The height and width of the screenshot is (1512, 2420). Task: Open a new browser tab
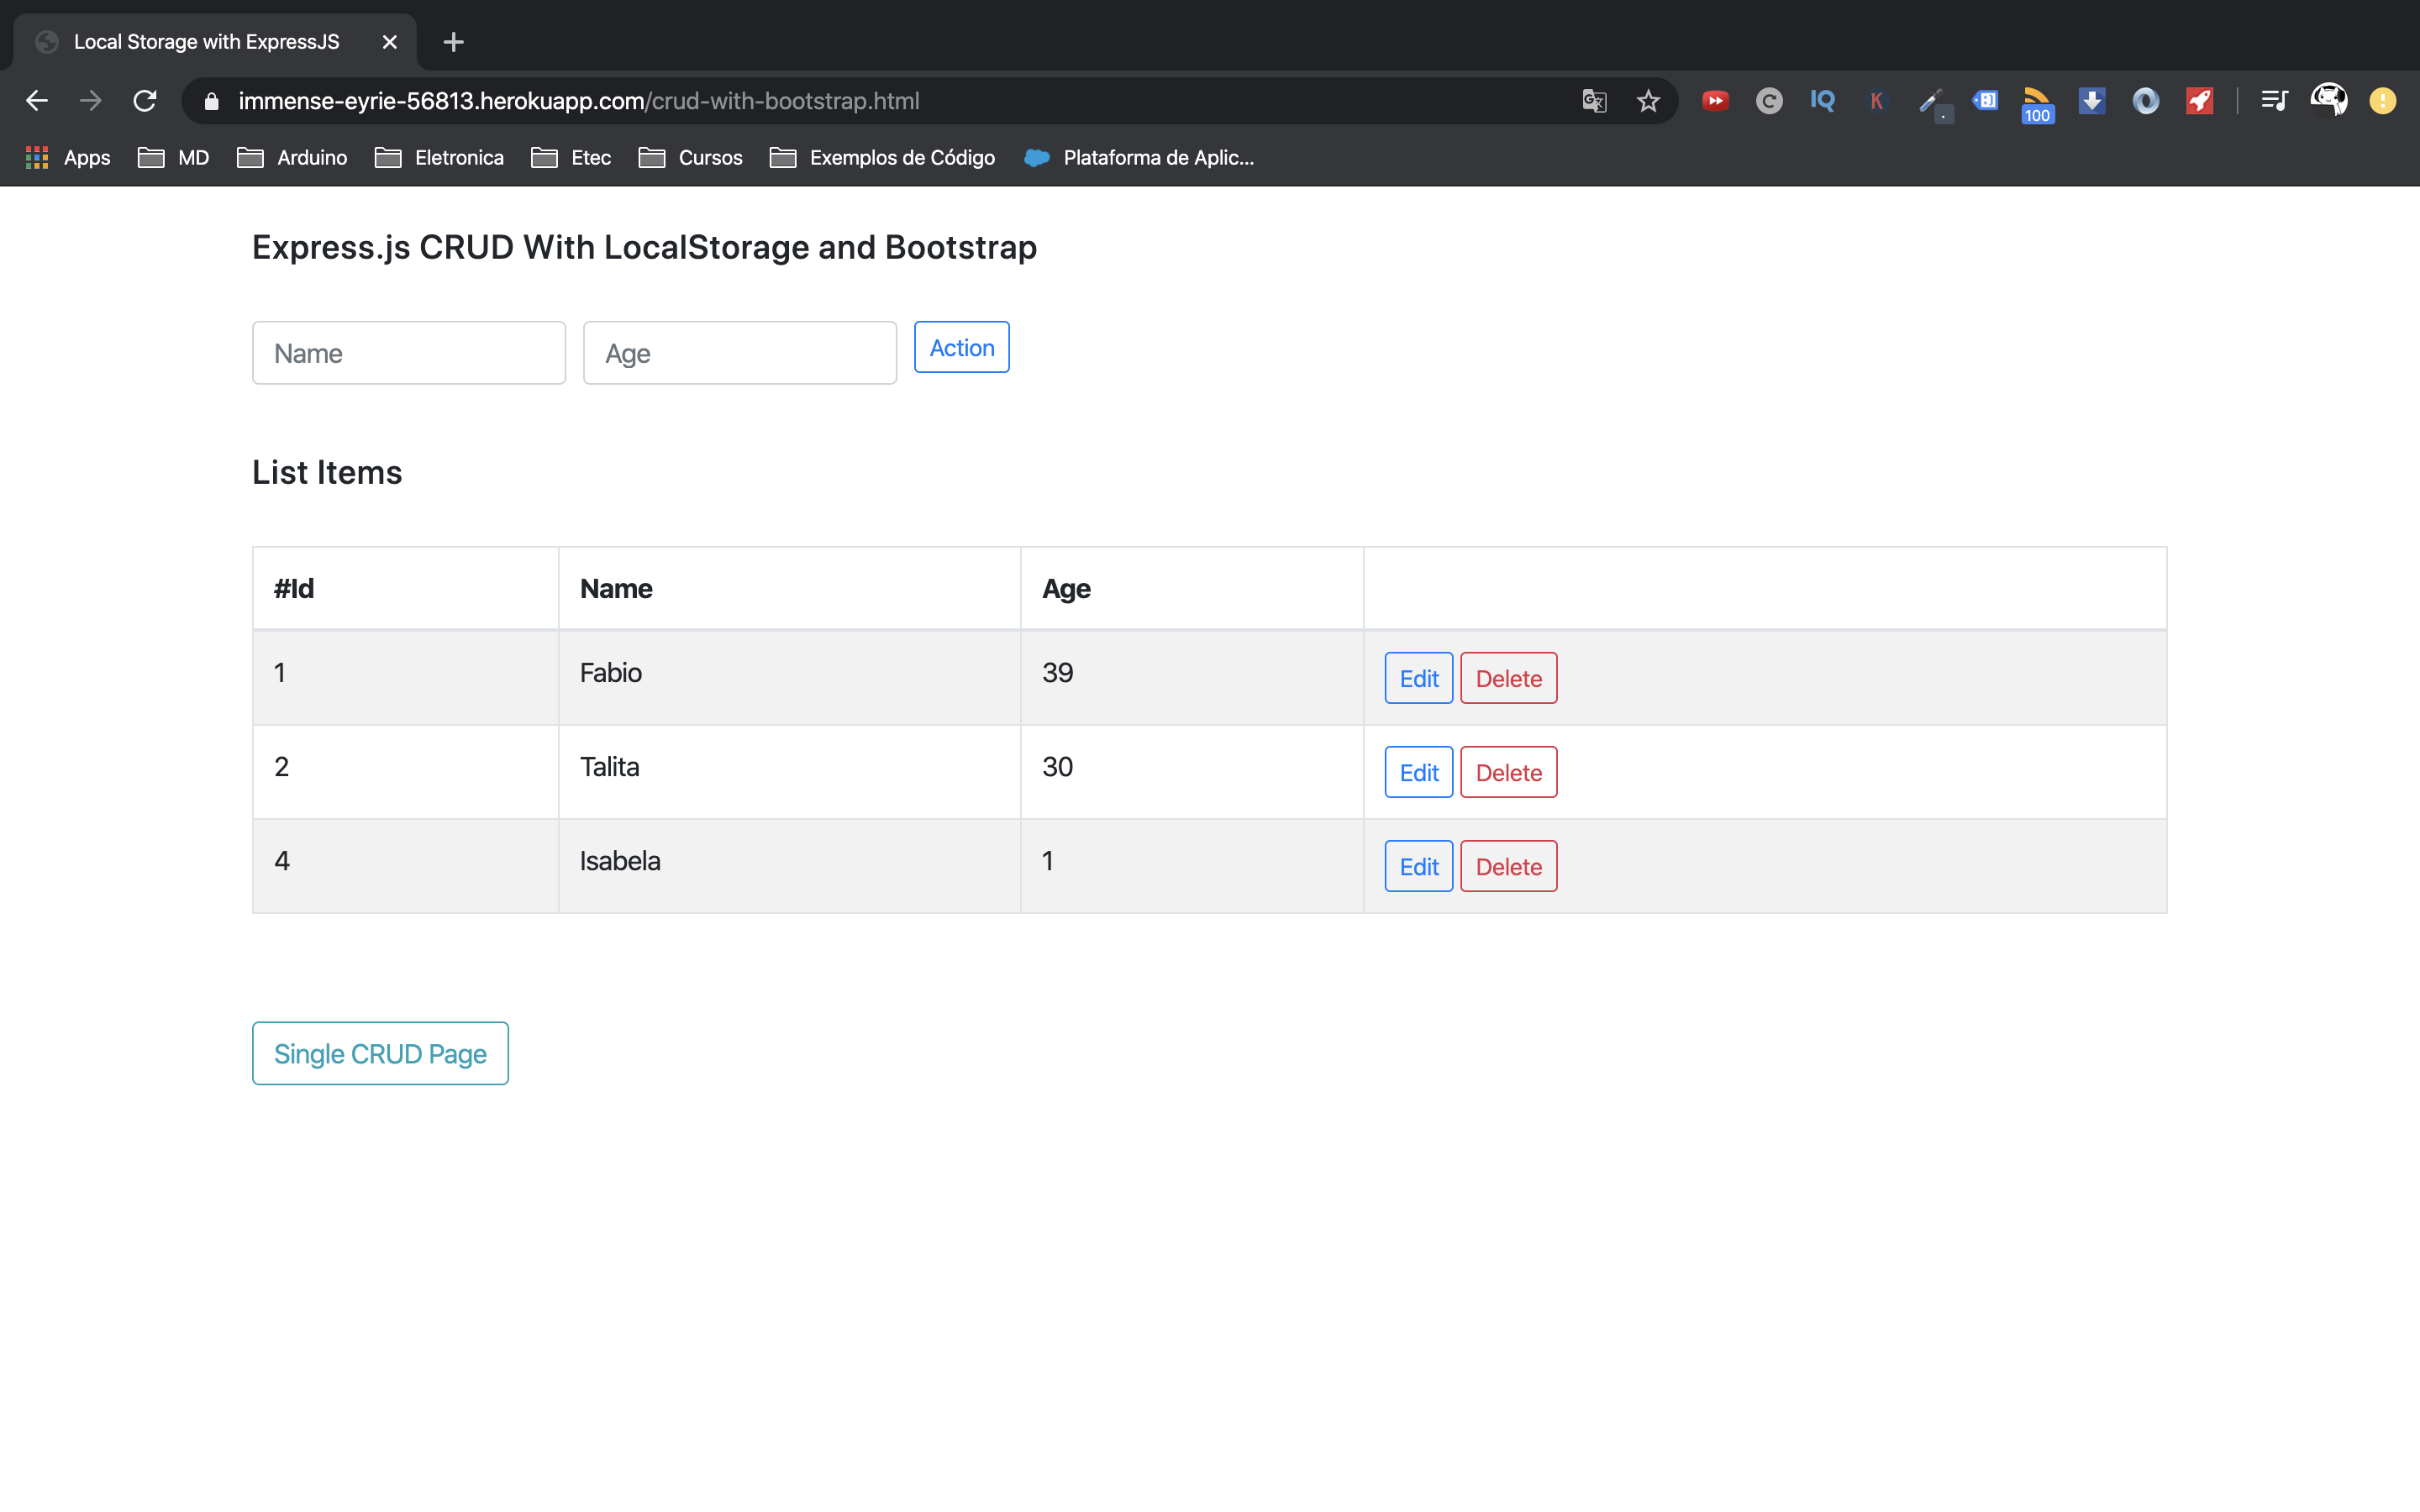coord(453,42)
